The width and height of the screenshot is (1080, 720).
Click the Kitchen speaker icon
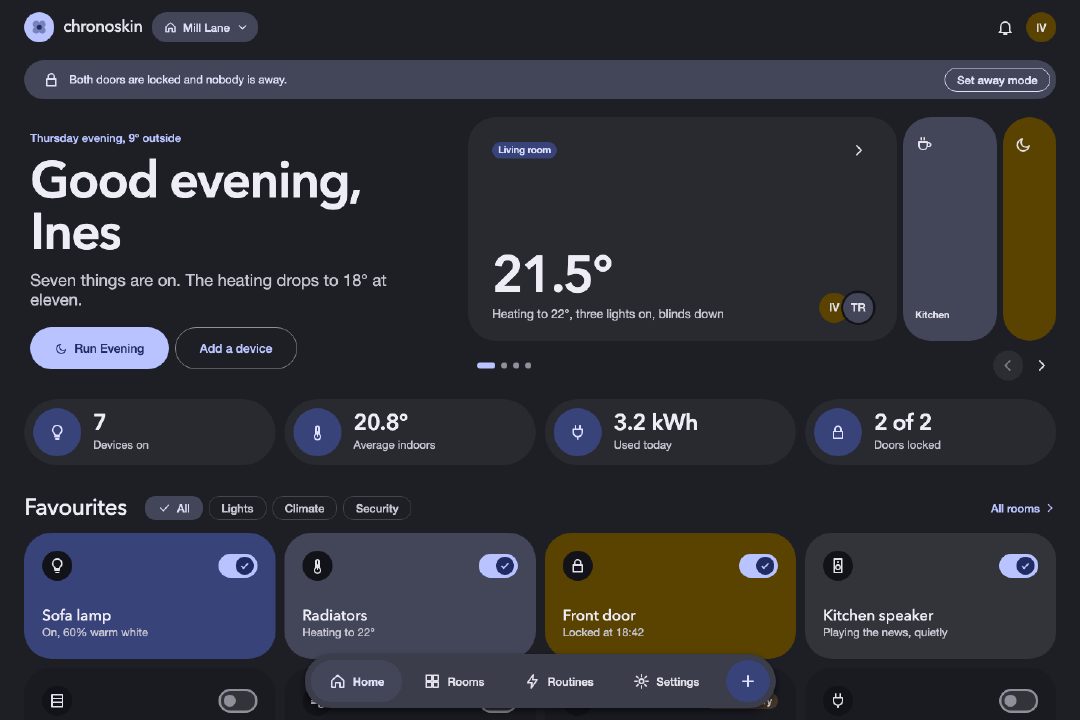[x=838, y=566]
